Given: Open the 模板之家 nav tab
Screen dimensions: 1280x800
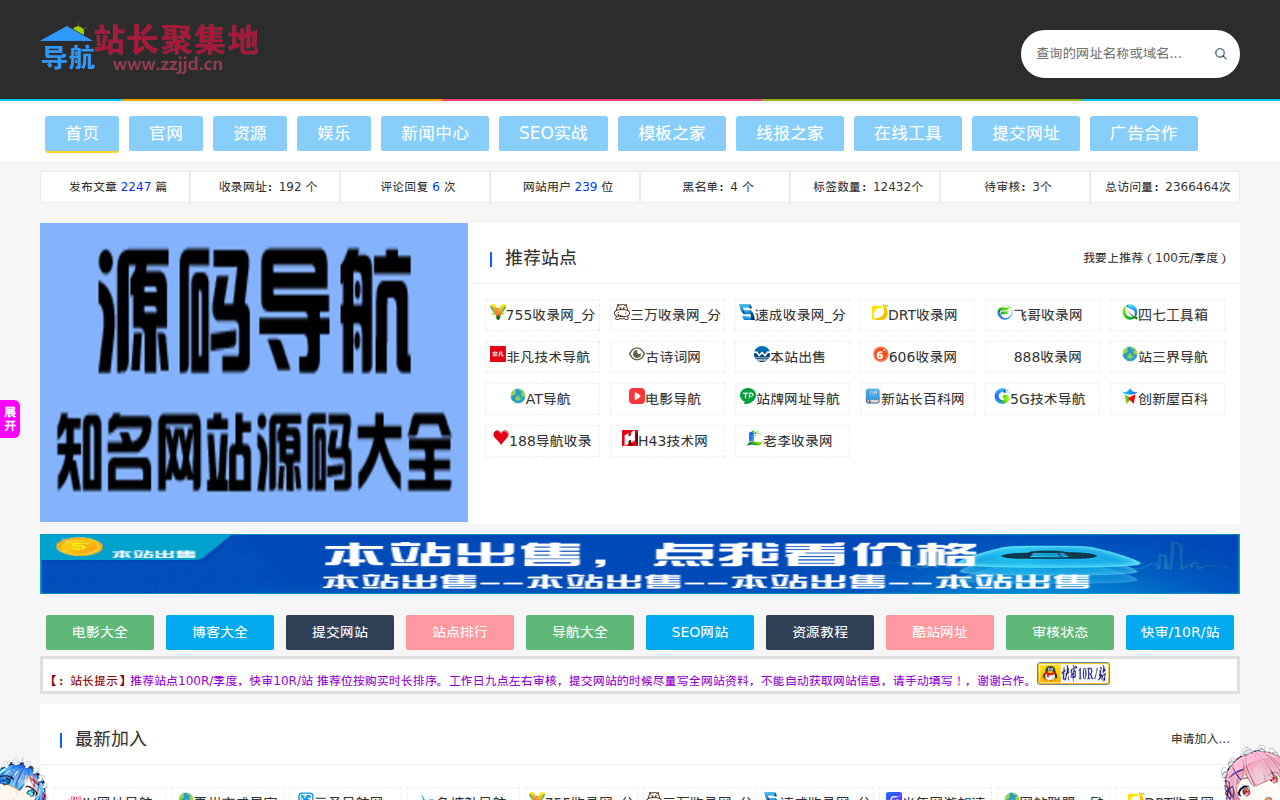Looking at the screenshot, I should (672, 134).
